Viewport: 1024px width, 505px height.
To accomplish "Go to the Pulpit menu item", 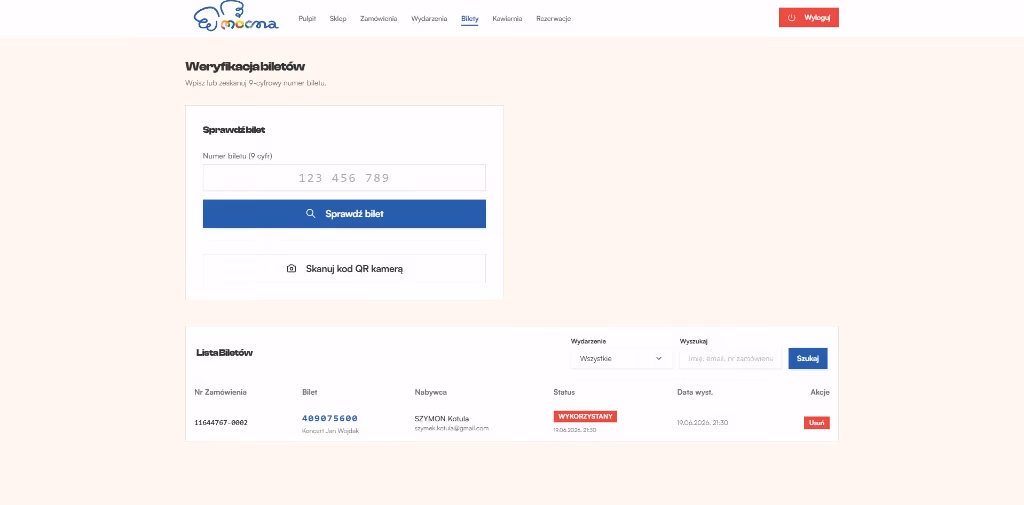I will (307, 19).
